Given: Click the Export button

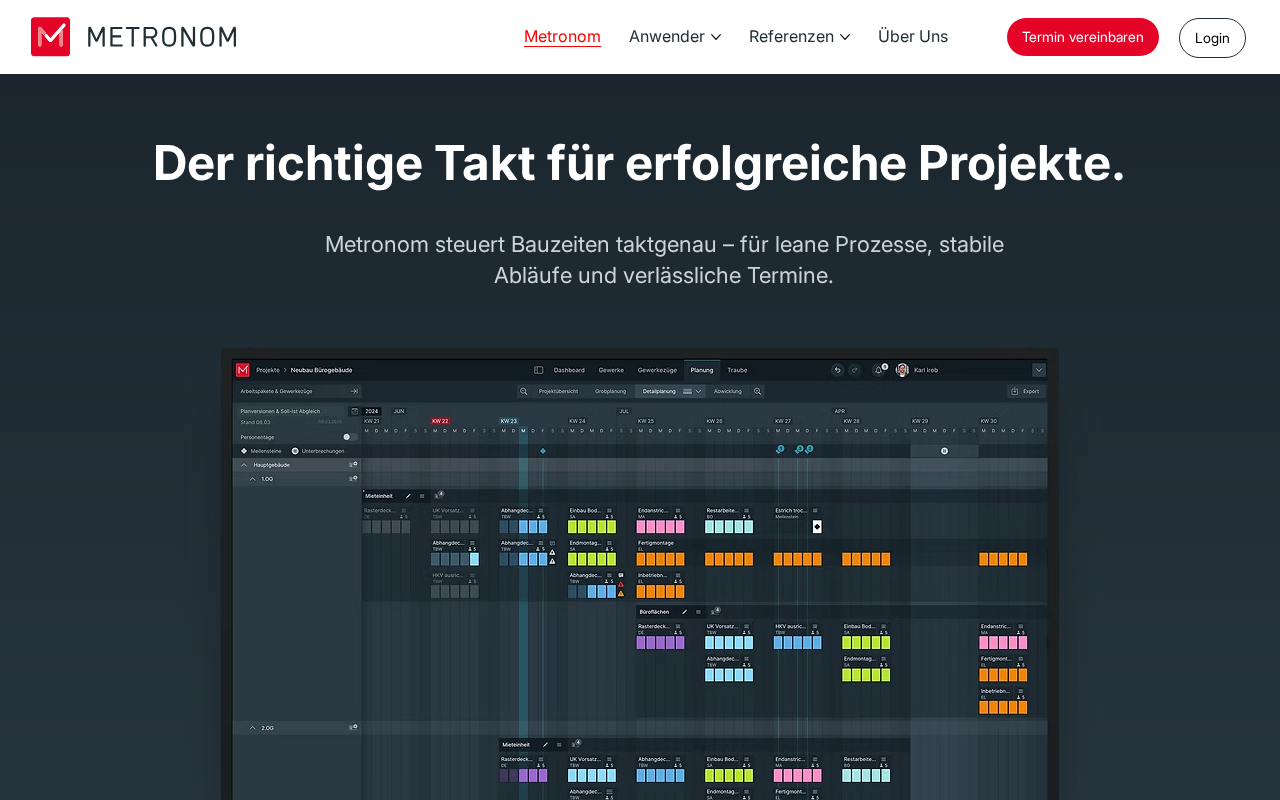Looking at the screenshot, I should click(1026, 391).
